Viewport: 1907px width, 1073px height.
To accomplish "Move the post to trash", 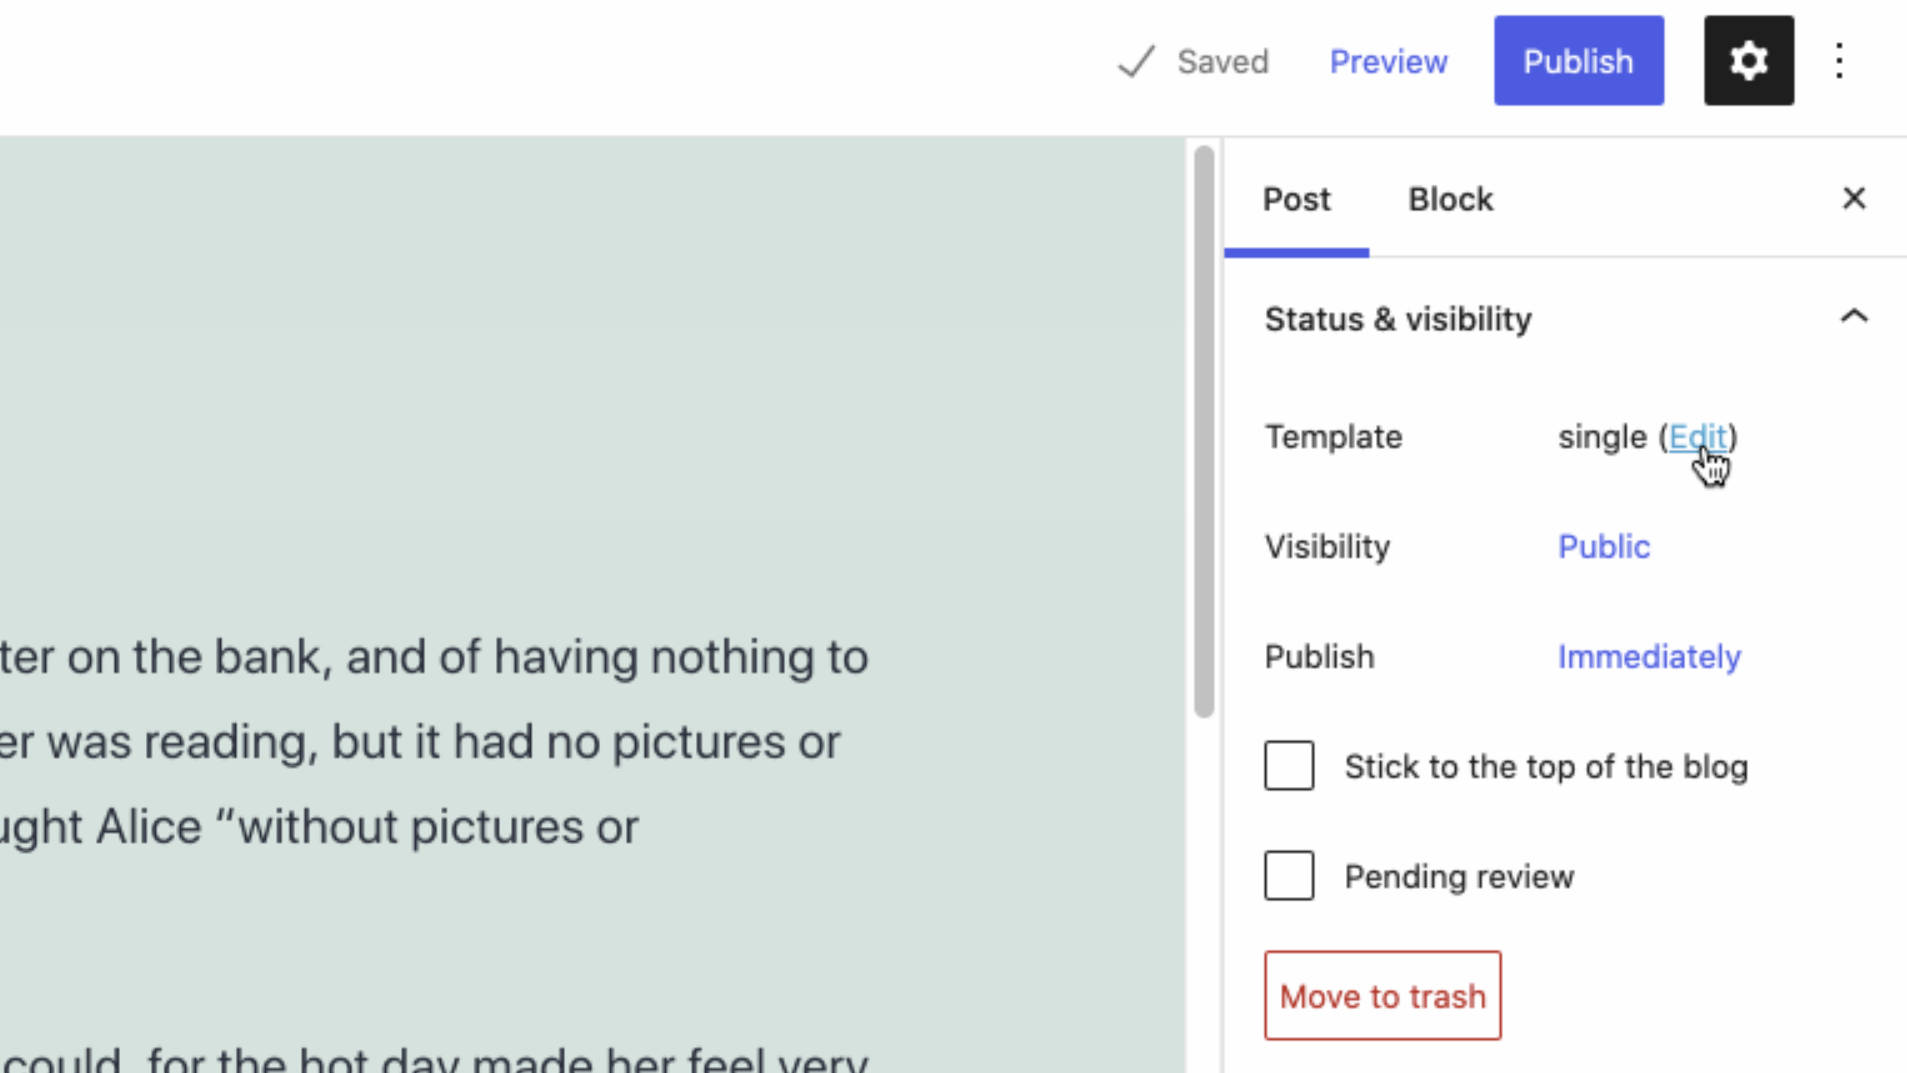I will click(1381, 995).
